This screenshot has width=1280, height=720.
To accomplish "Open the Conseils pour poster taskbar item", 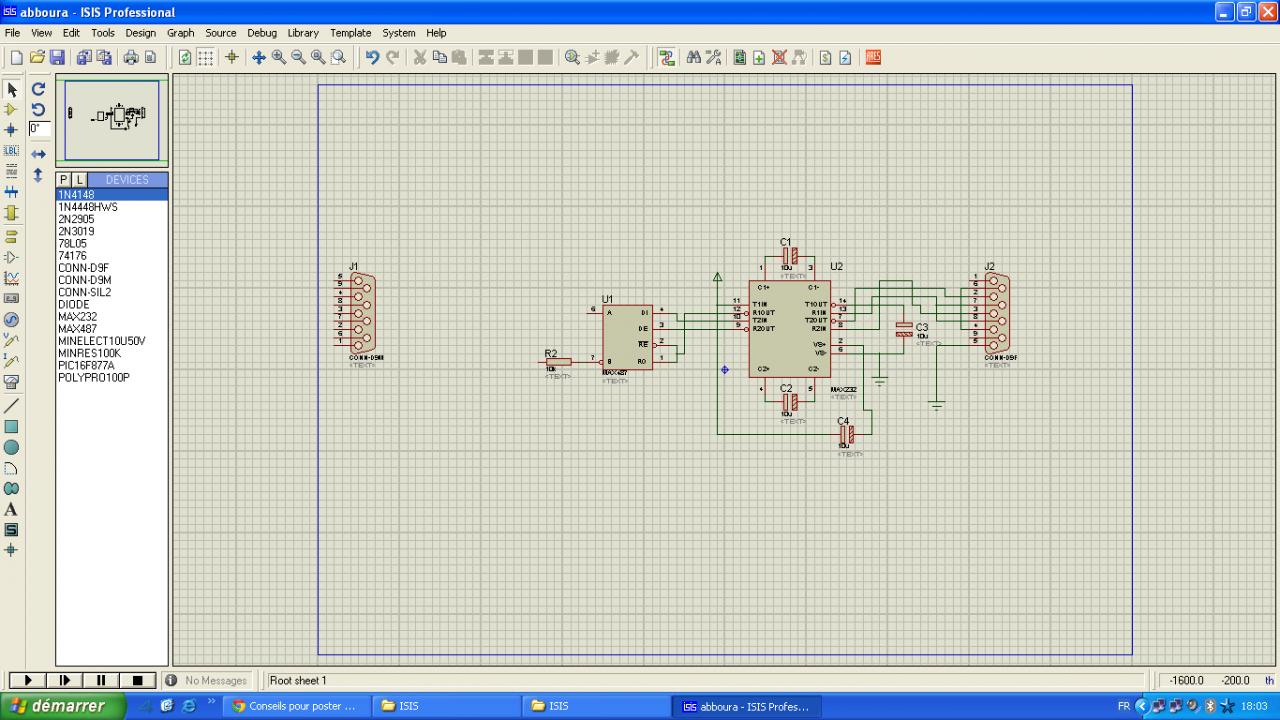I will click(x=295, y=706).
